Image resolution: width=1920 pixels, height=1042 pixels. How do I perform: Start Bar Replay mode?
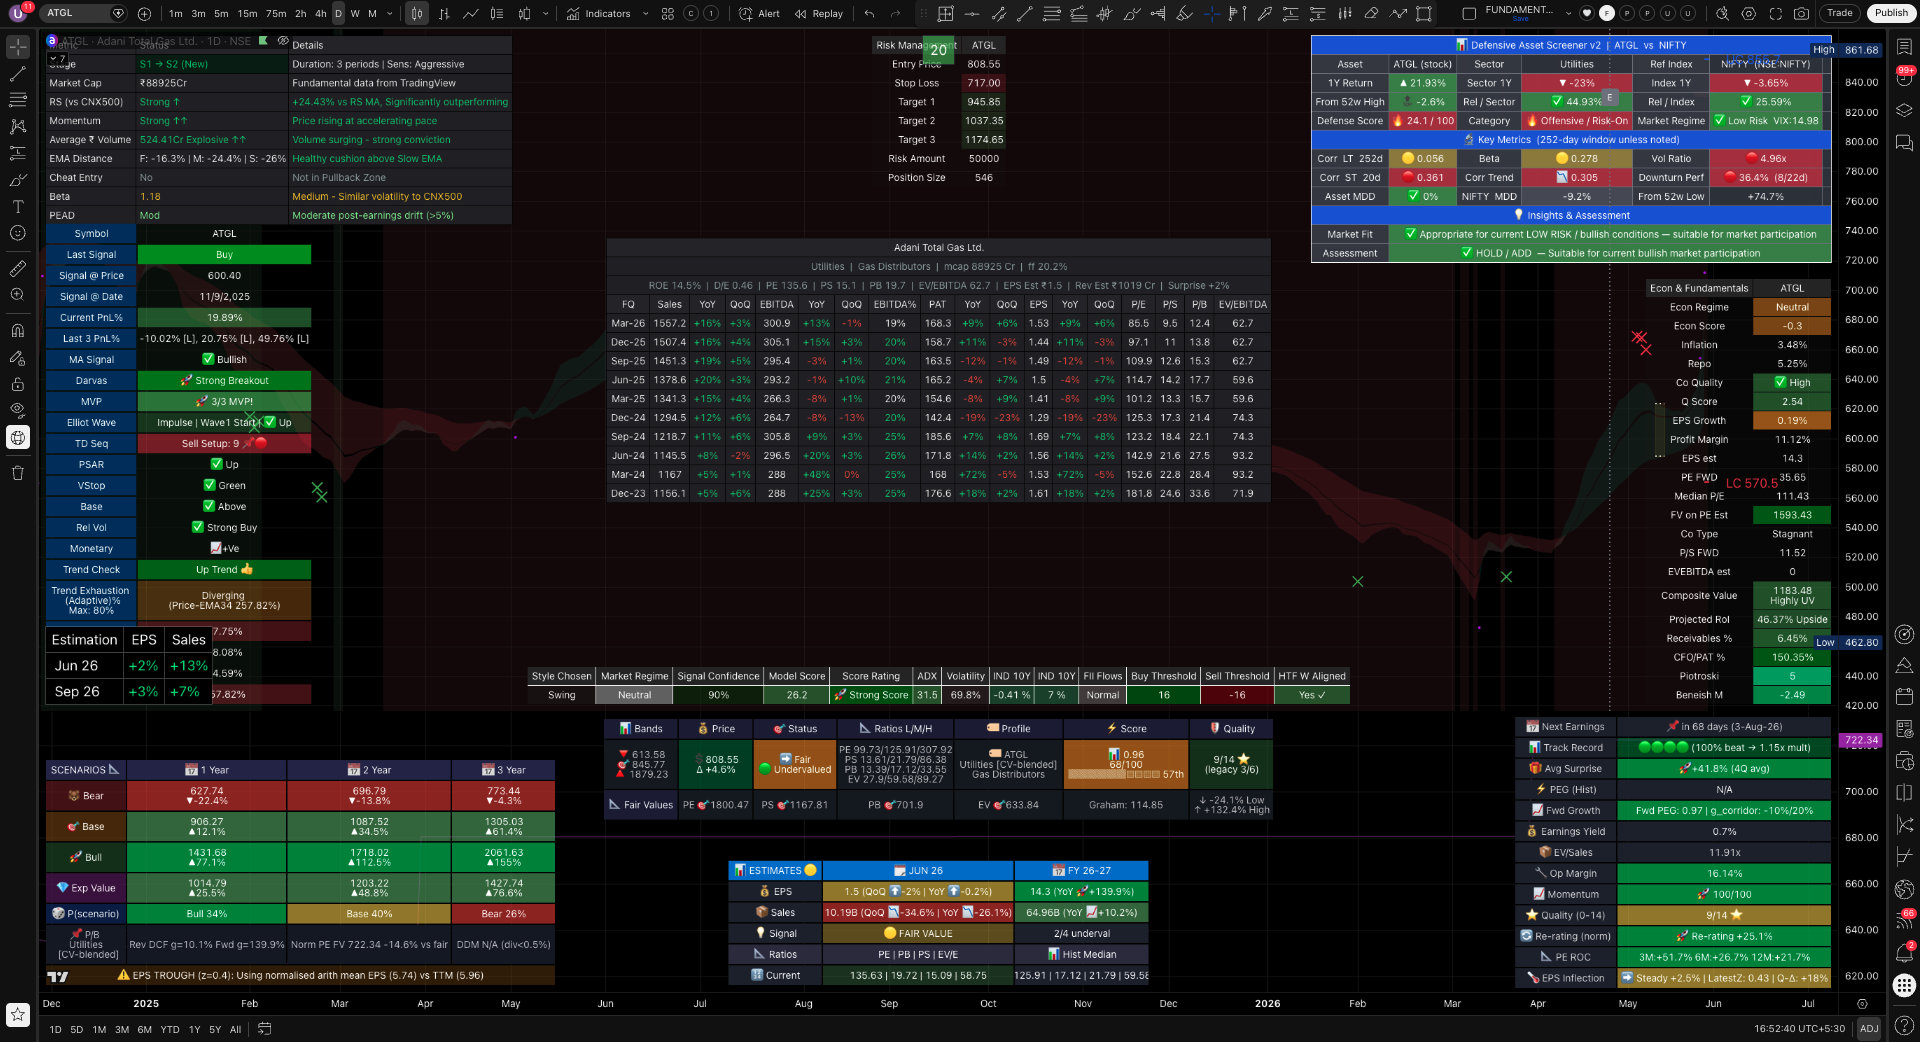pos(818,14)
